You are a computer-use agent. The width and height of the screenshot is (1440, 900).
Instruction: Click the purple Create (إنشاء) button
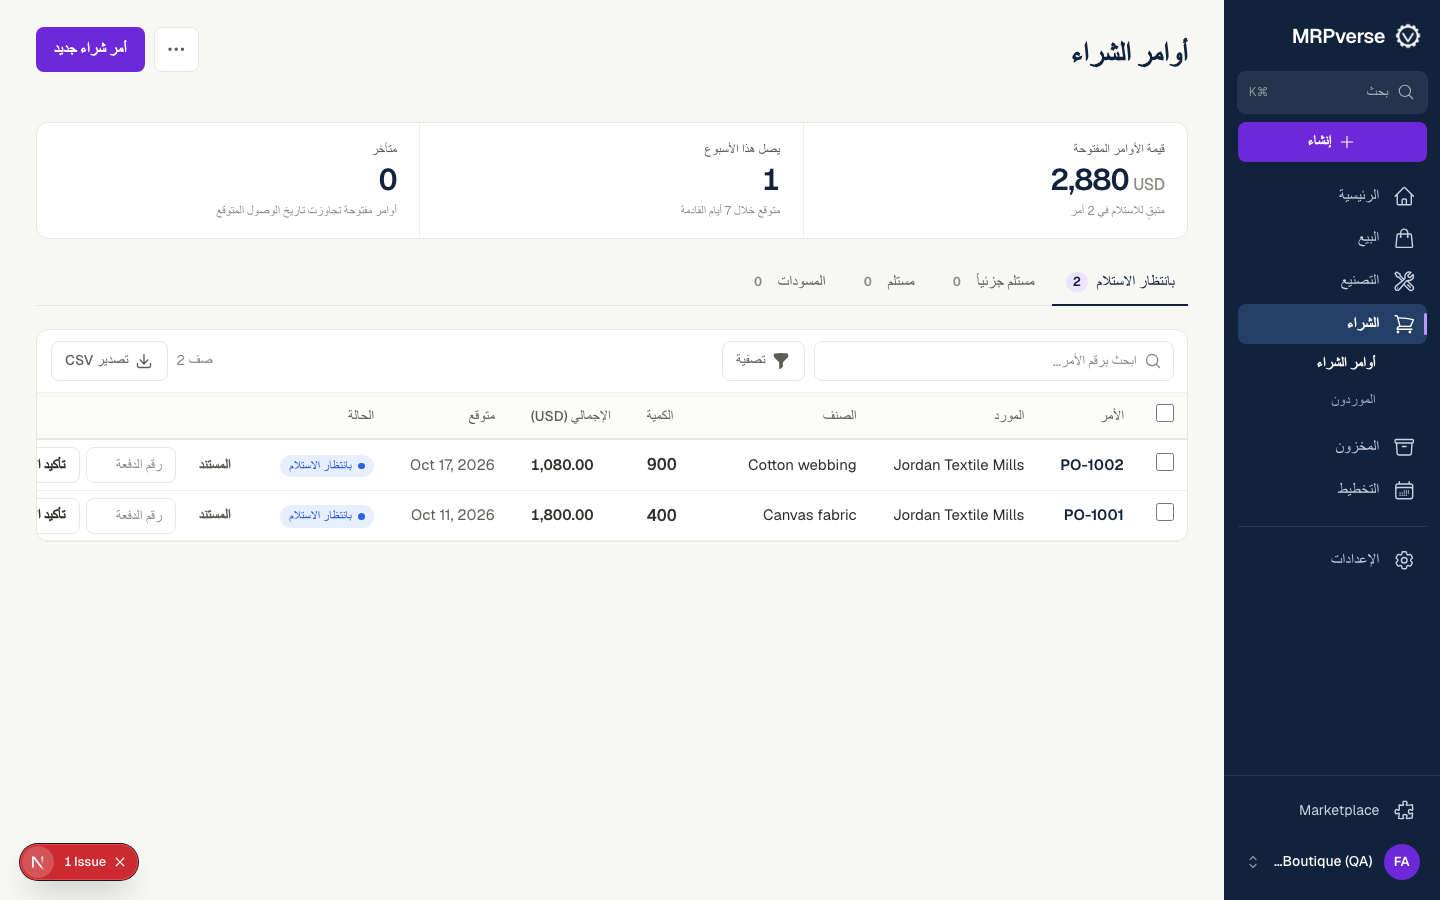tap(1332, 142)
